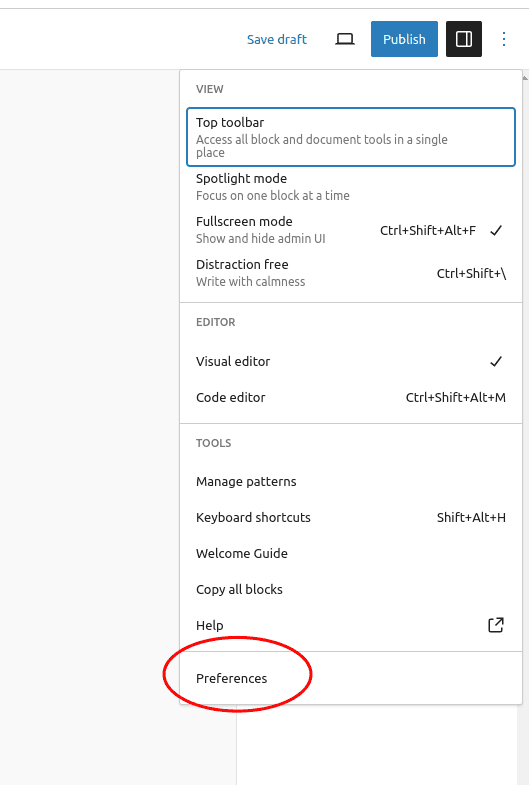Click the Publish button
This screenshot has height=785, width=529.
point(404,39)
